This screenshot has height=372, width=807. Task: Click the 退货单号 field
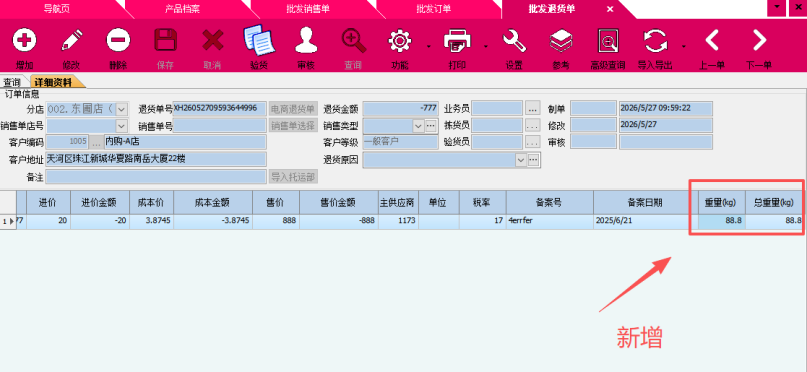tap(220, 109)
